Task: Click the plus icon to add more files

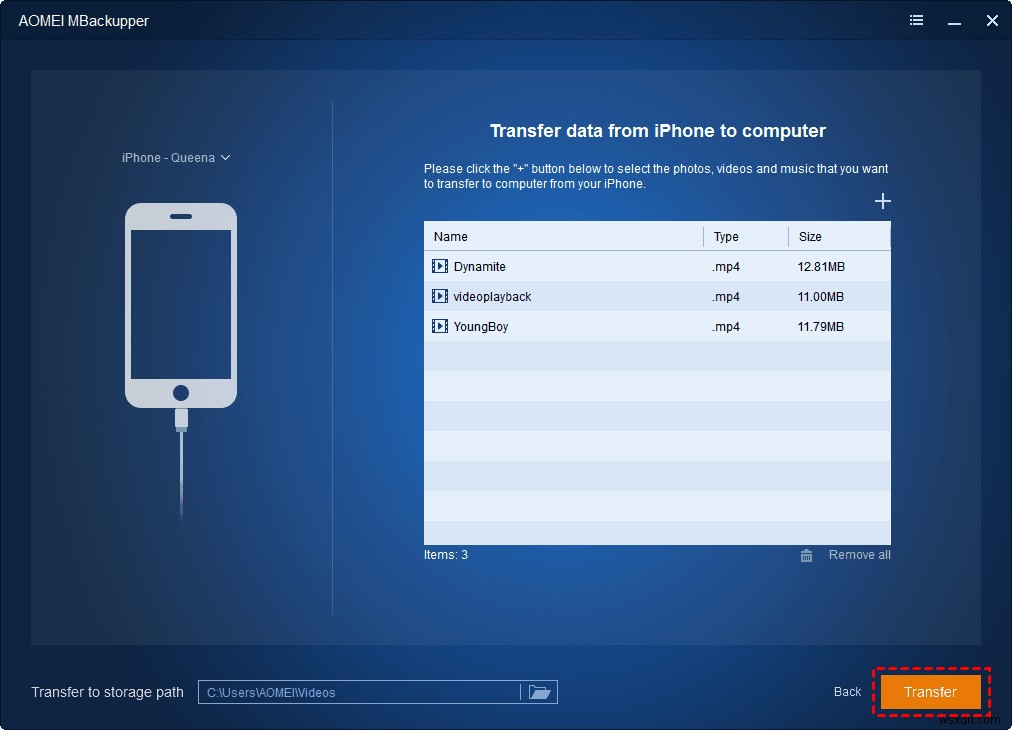Action: pyautogui.click(x=882, y=200)
